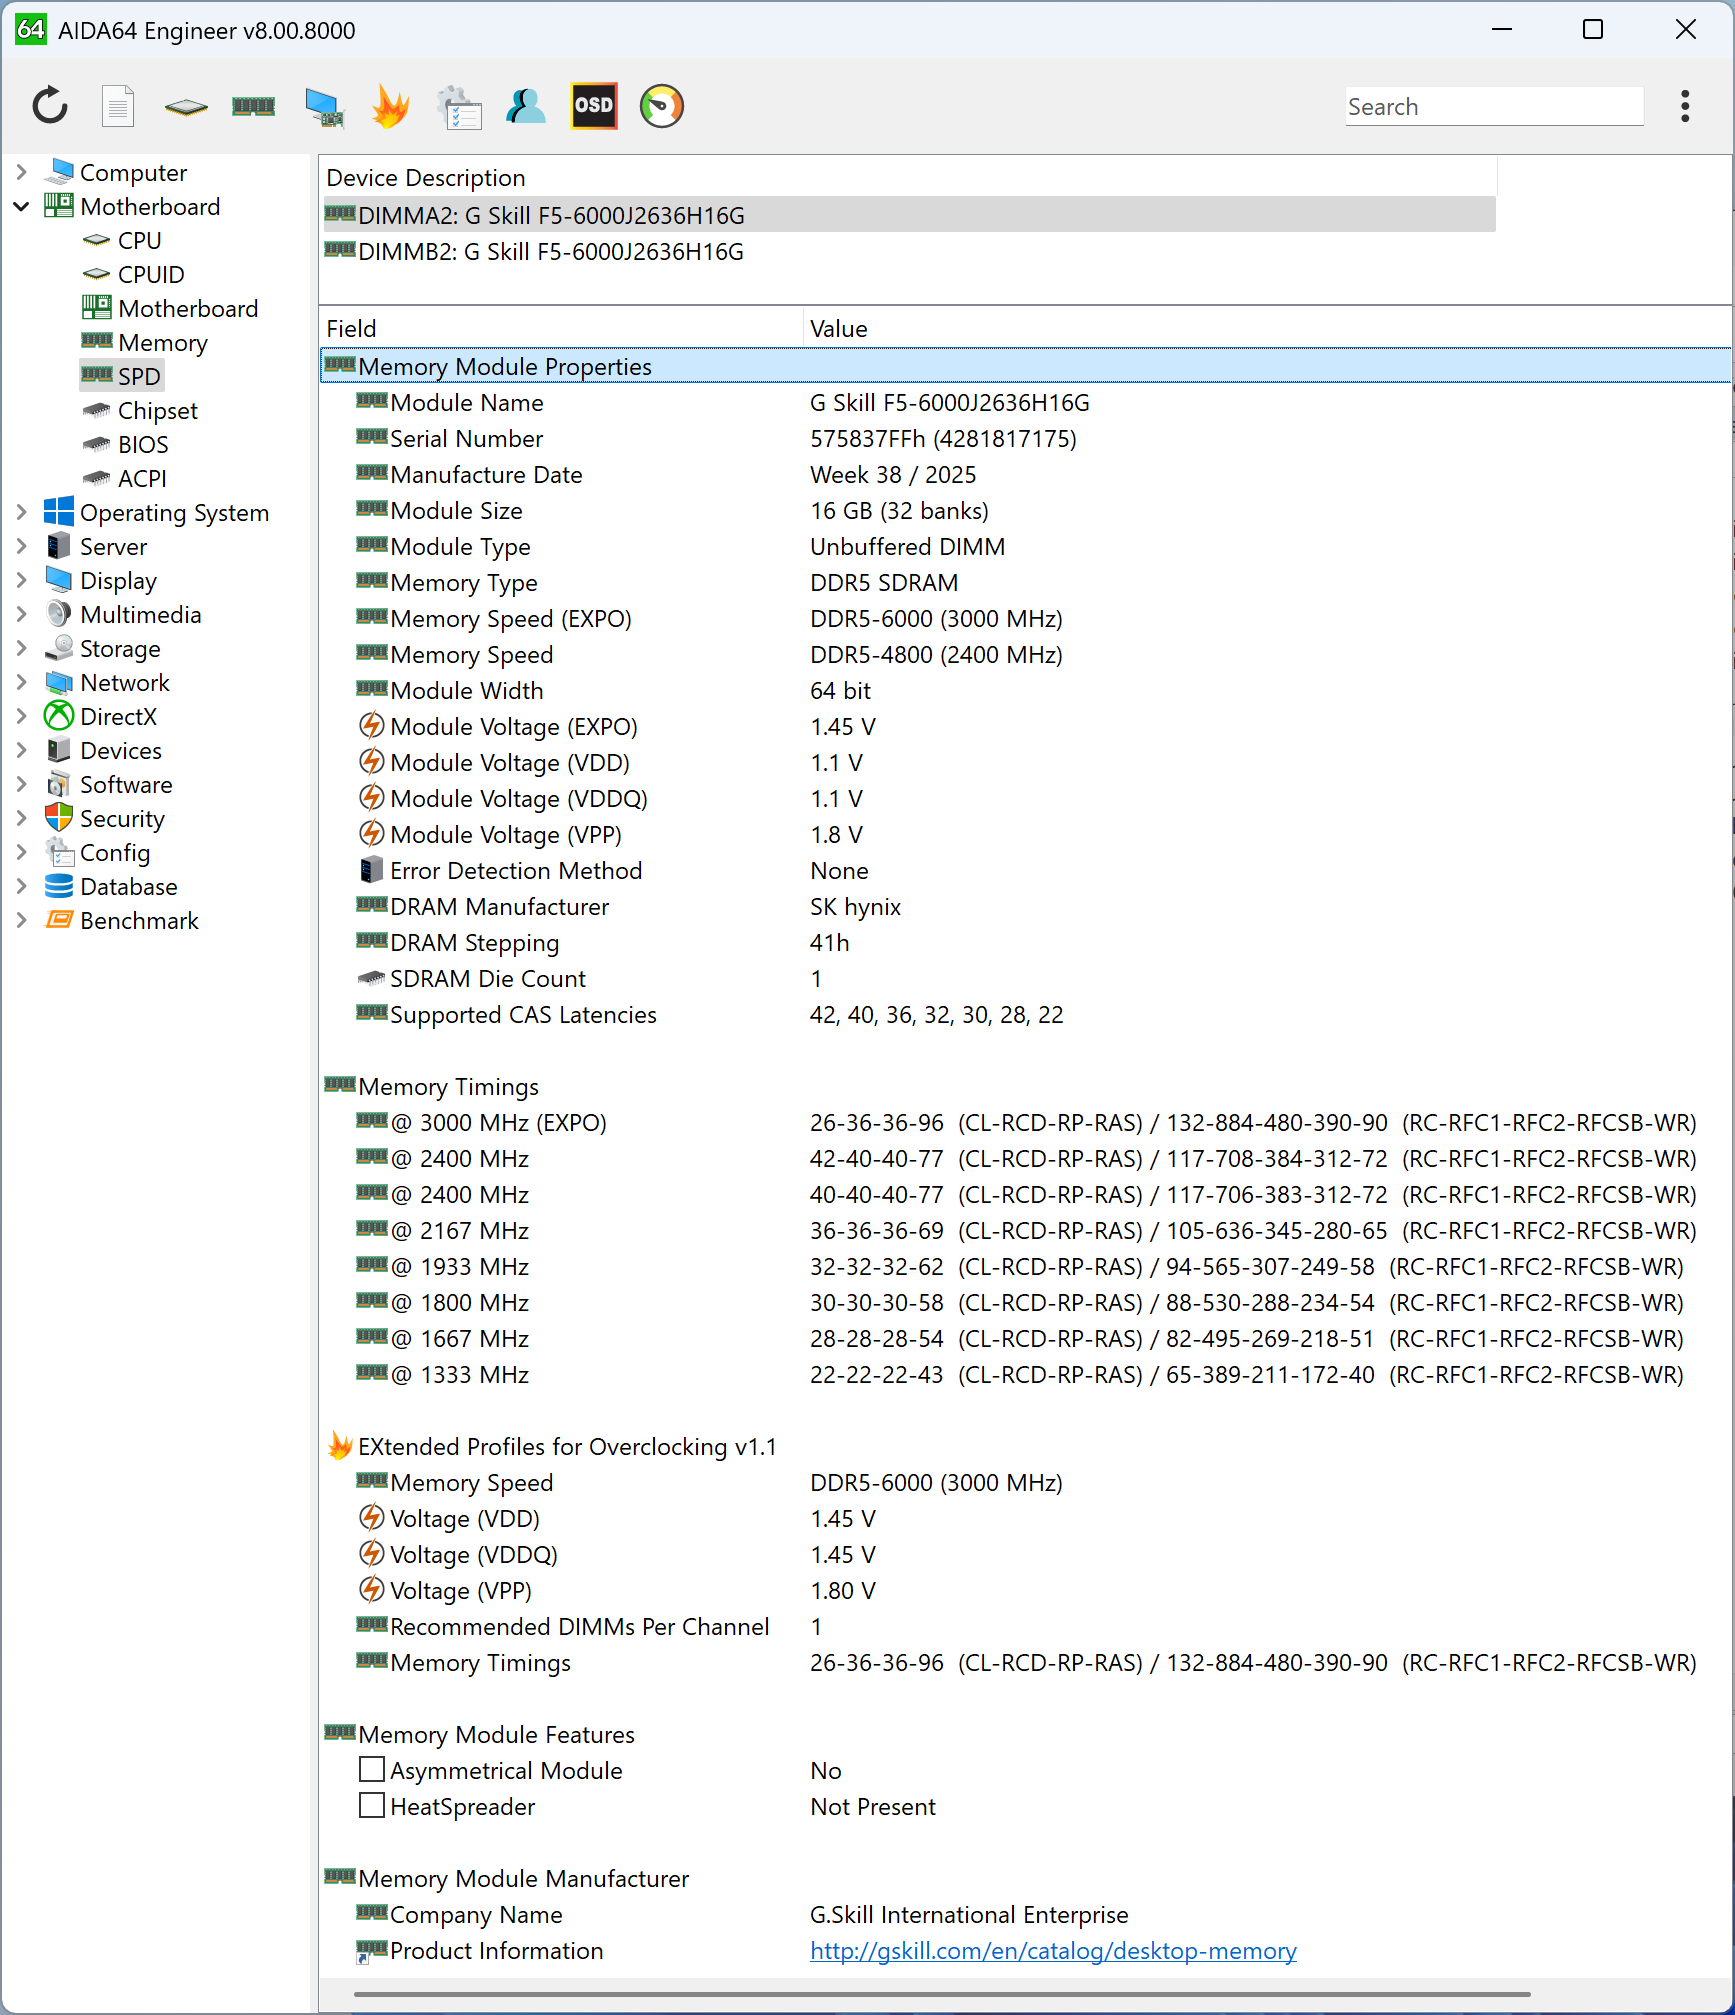Click into the Search field
The height and width of the screenshot is (2015, 1735).
click(1493, 107)
